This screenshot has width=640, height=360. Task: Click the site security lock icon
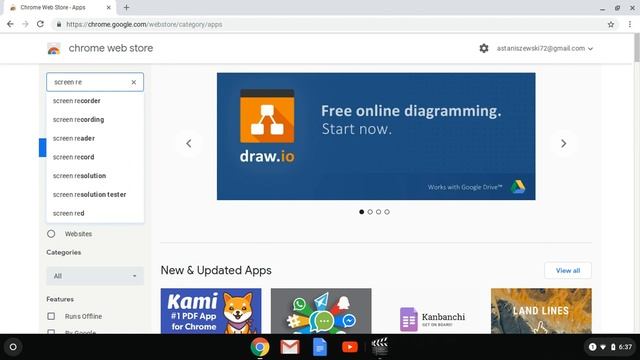click(x=59, y=24)
